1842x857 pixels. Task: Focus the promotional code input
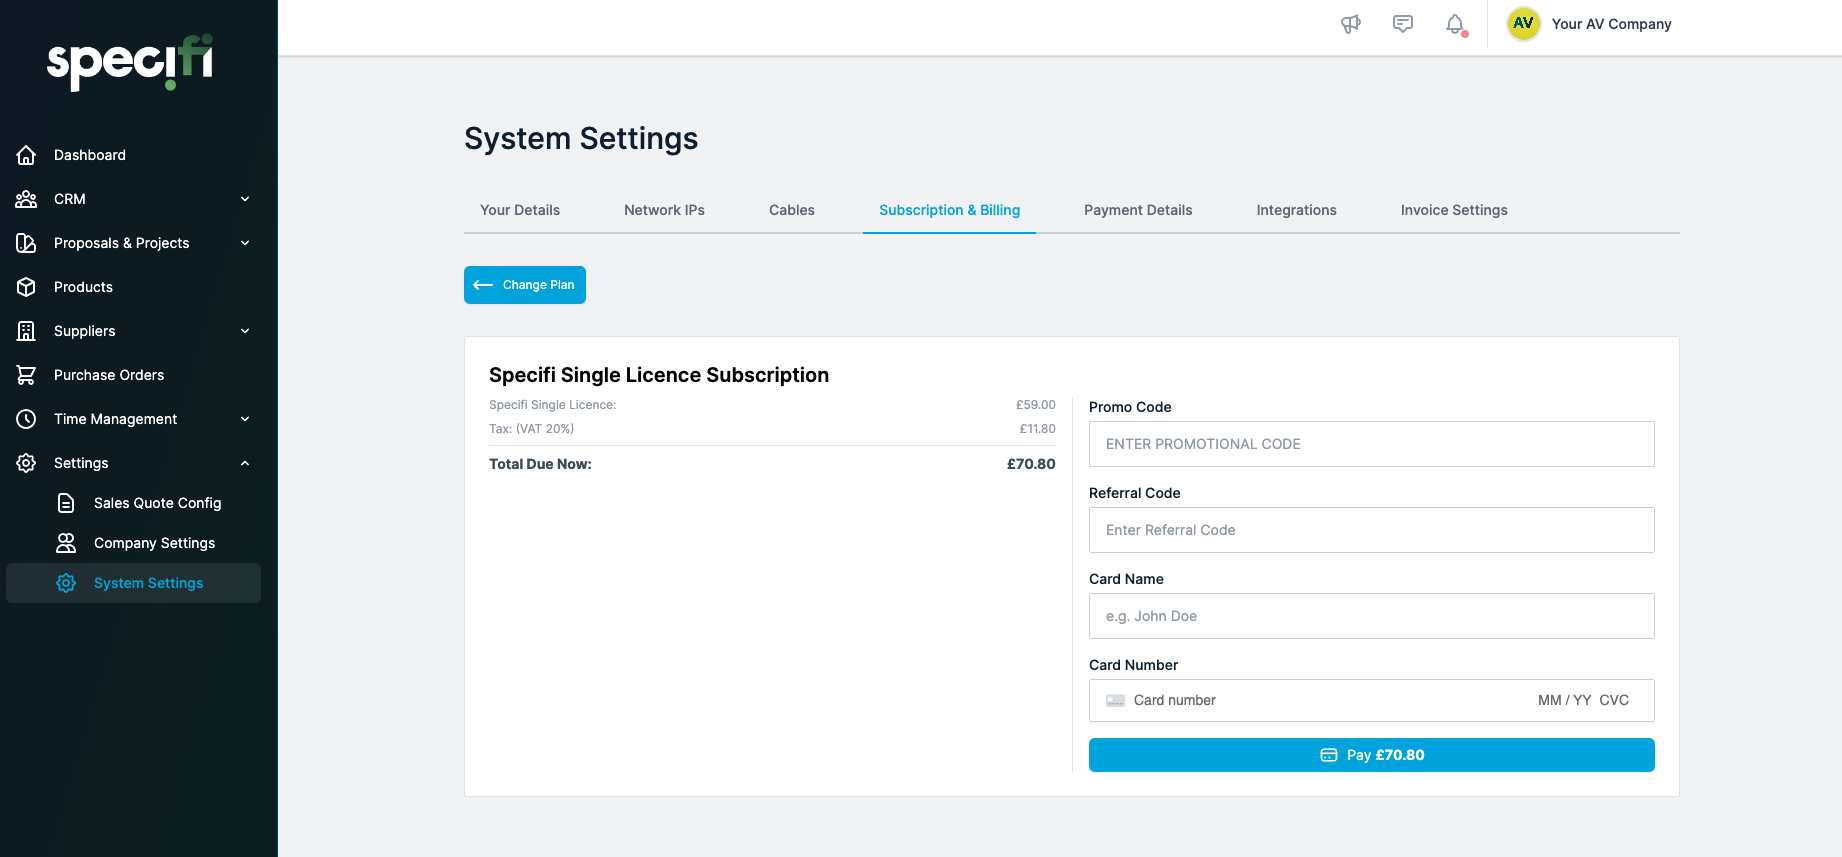(1371, 444)
